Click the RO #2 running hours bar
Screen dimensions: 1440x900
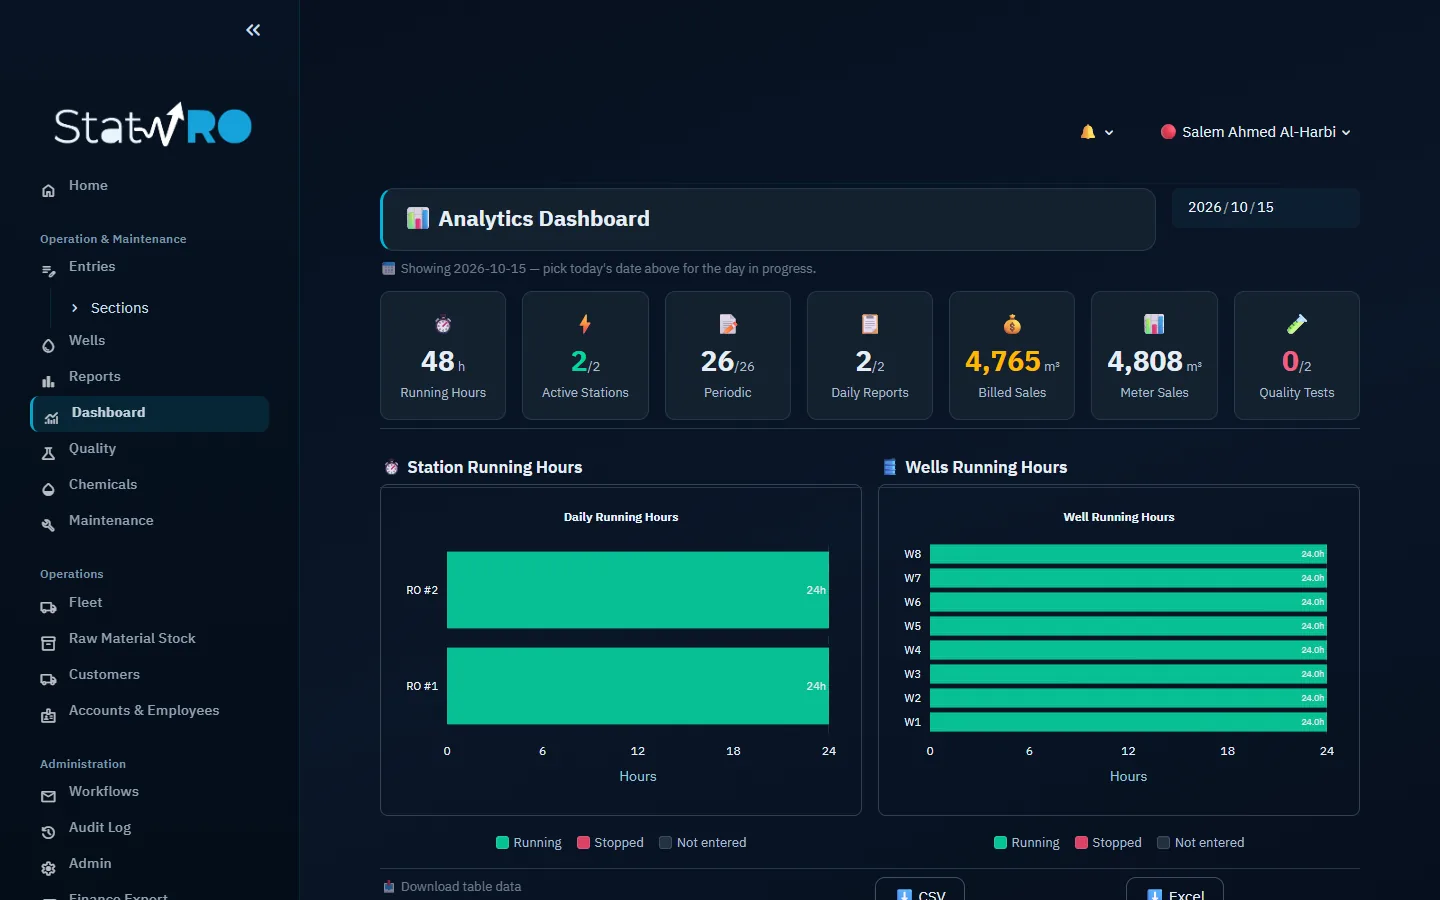click(638, 590)
